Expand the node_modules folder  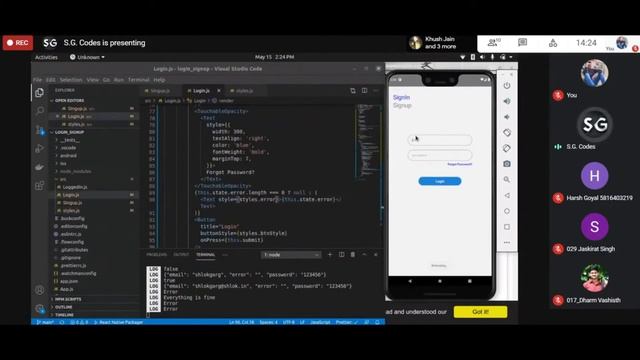click(76, 171)
